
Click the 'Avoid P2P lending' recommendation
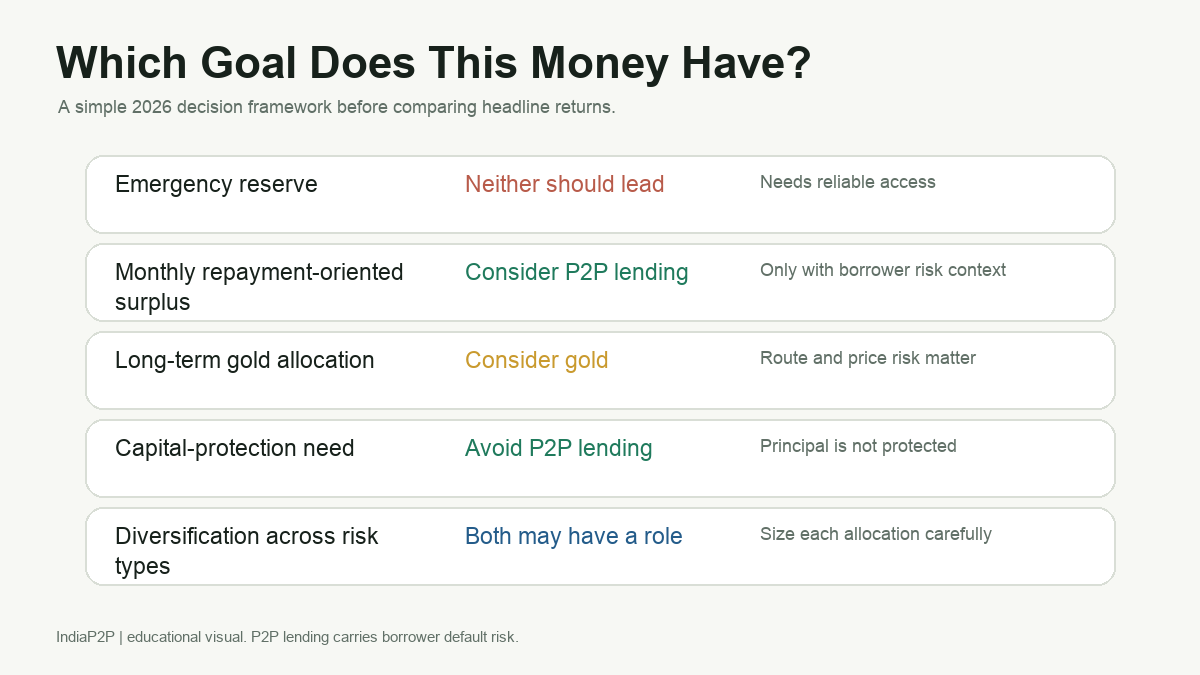coord(559,448)
